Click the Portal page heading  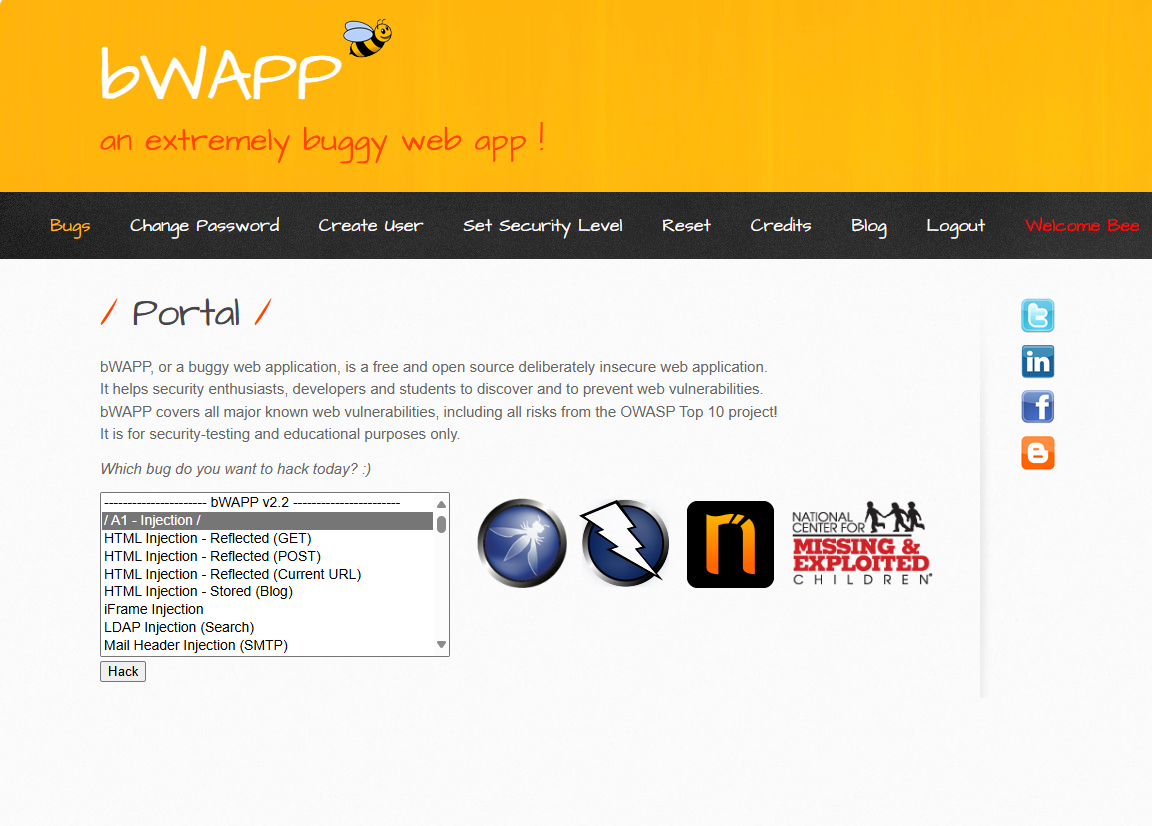(x=186, y=313)
